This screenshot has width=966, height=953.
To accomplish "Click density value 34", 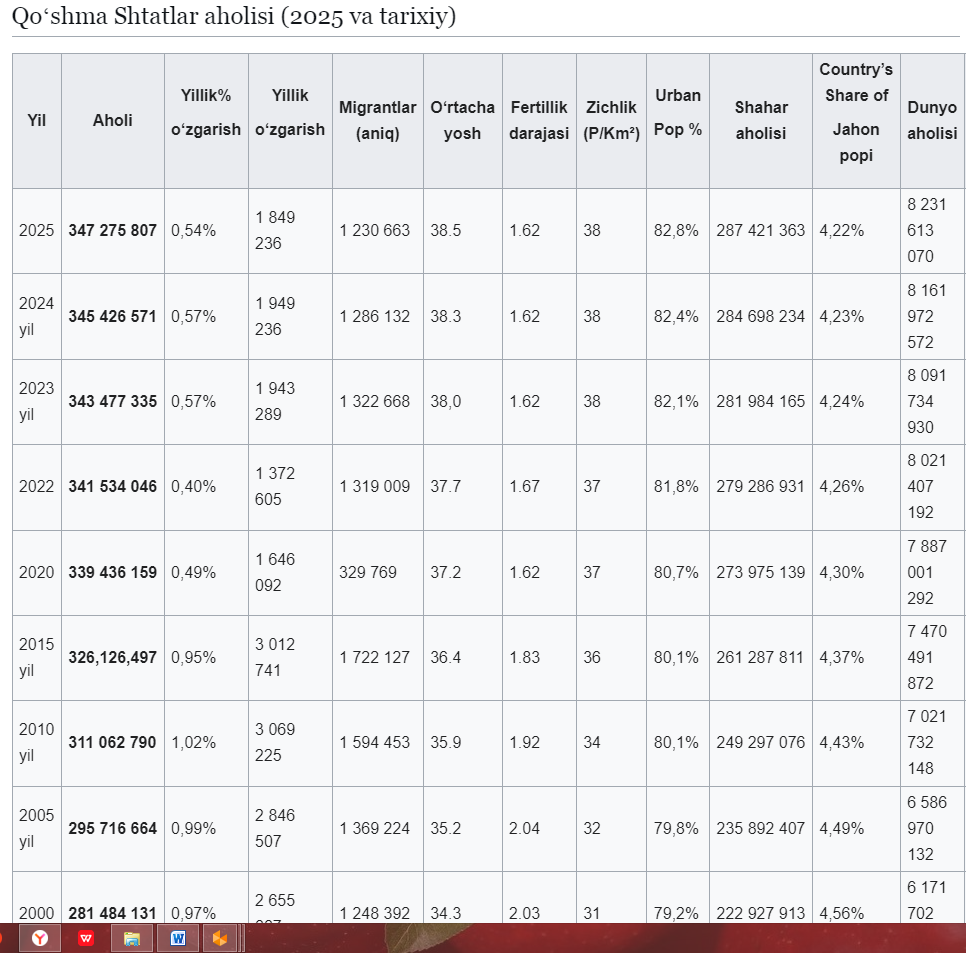I will tap(592, 742).
